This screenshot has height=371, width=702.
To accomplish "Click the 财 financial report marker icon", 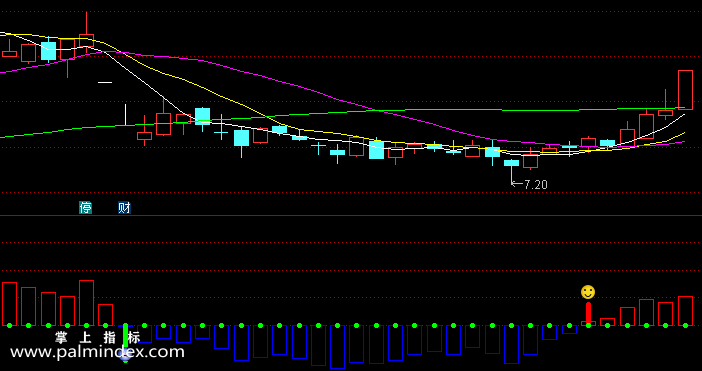I will (x=124, y=208).
